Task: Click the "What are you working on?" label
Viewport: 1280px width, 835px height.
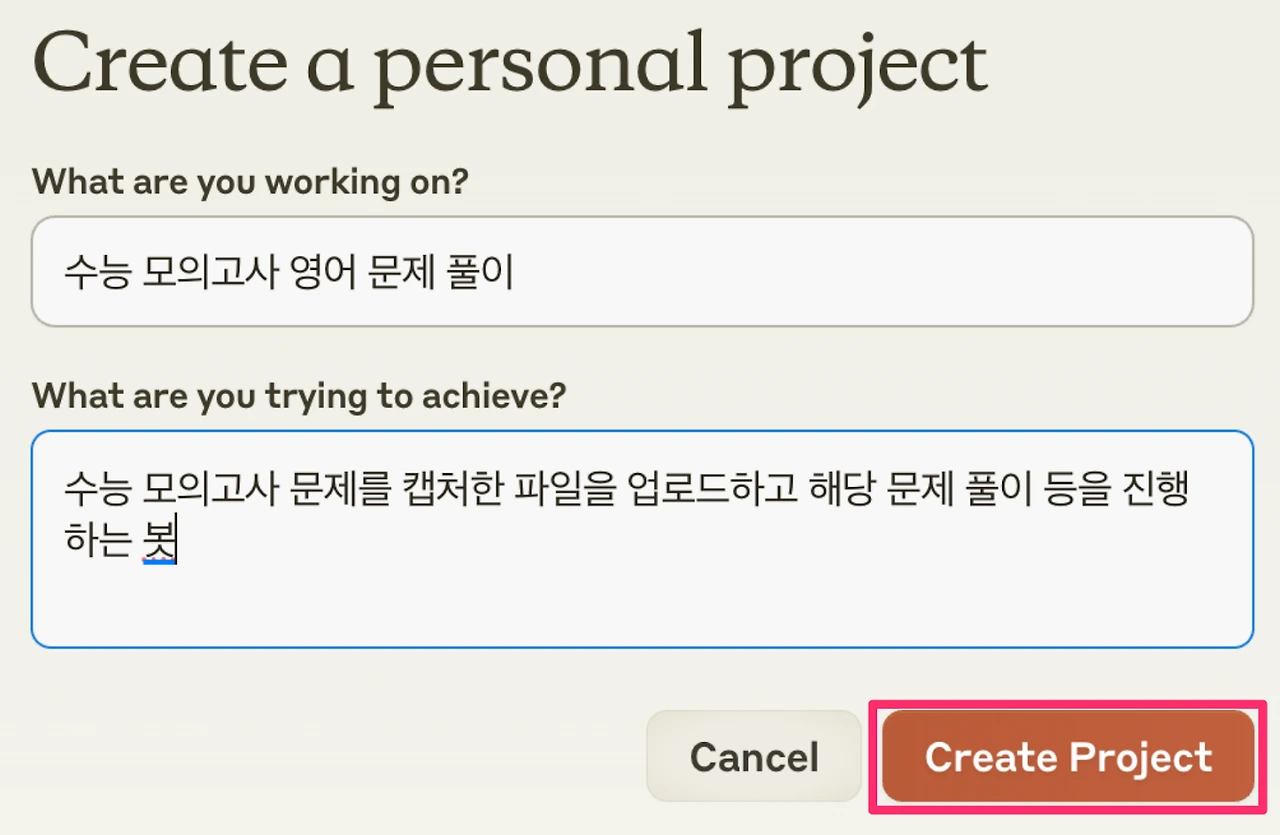Action: click(x=250, y=181)
